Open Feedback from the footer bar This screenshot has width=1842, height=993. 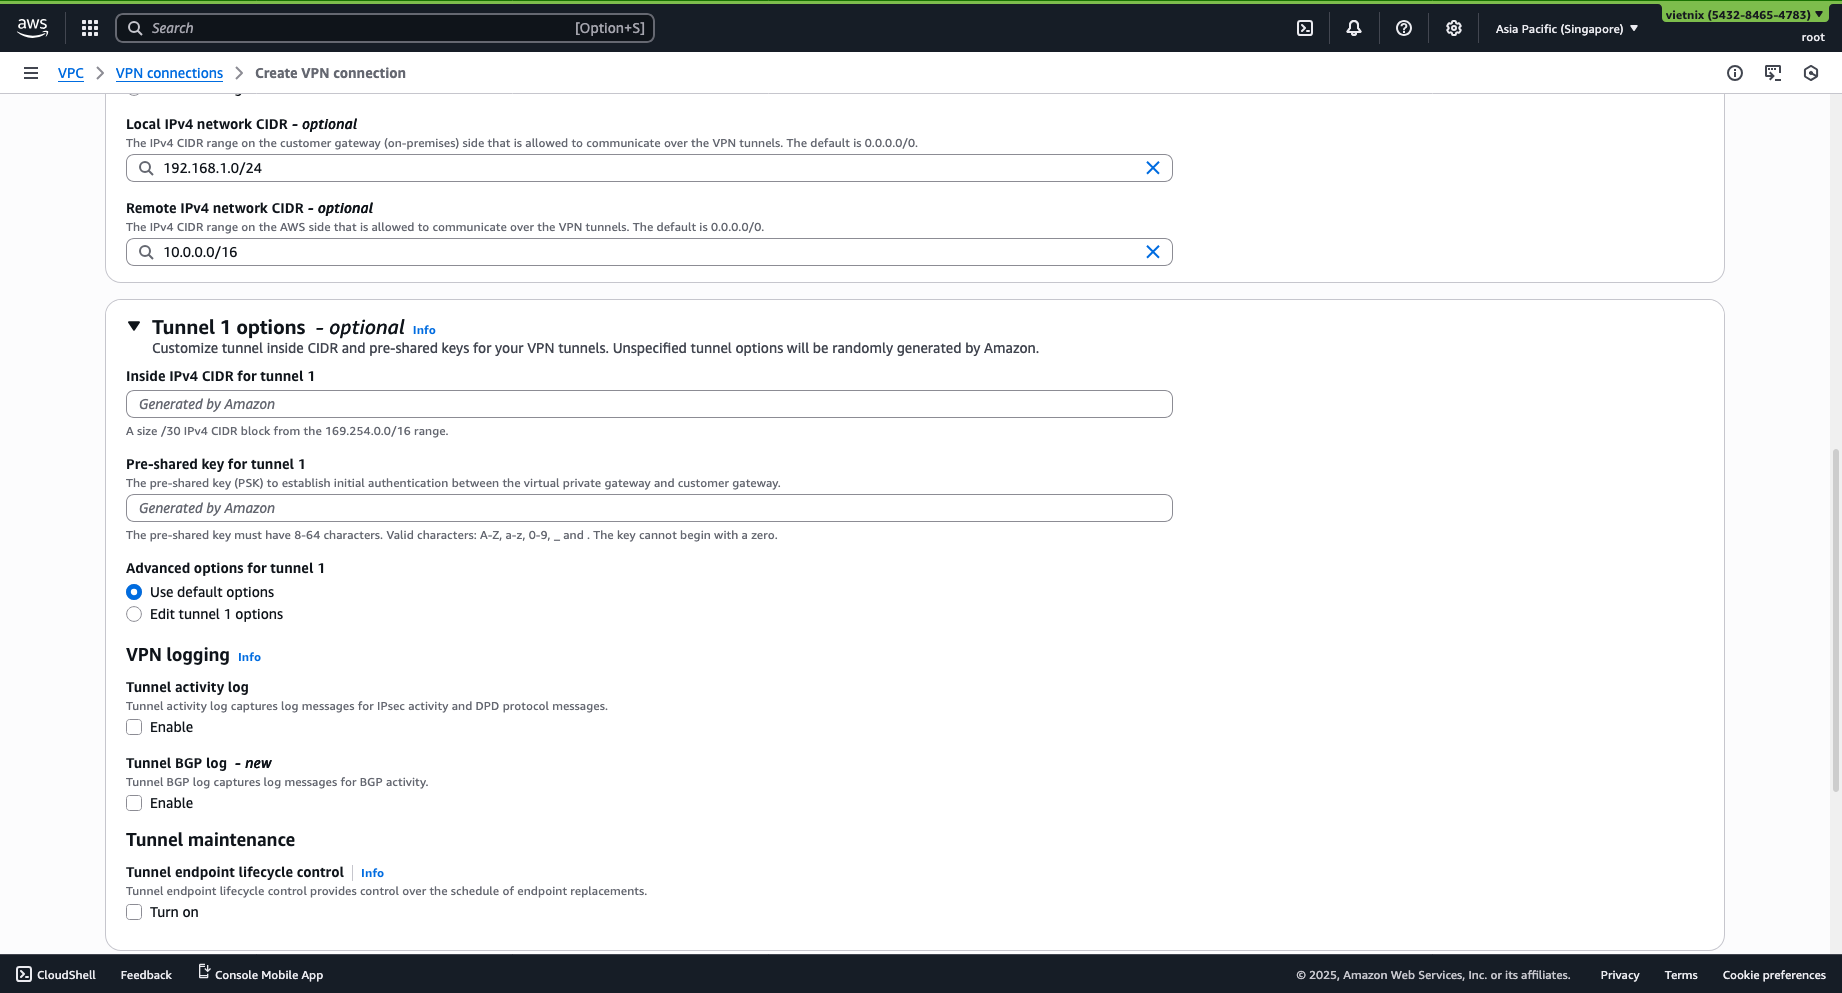145,974
